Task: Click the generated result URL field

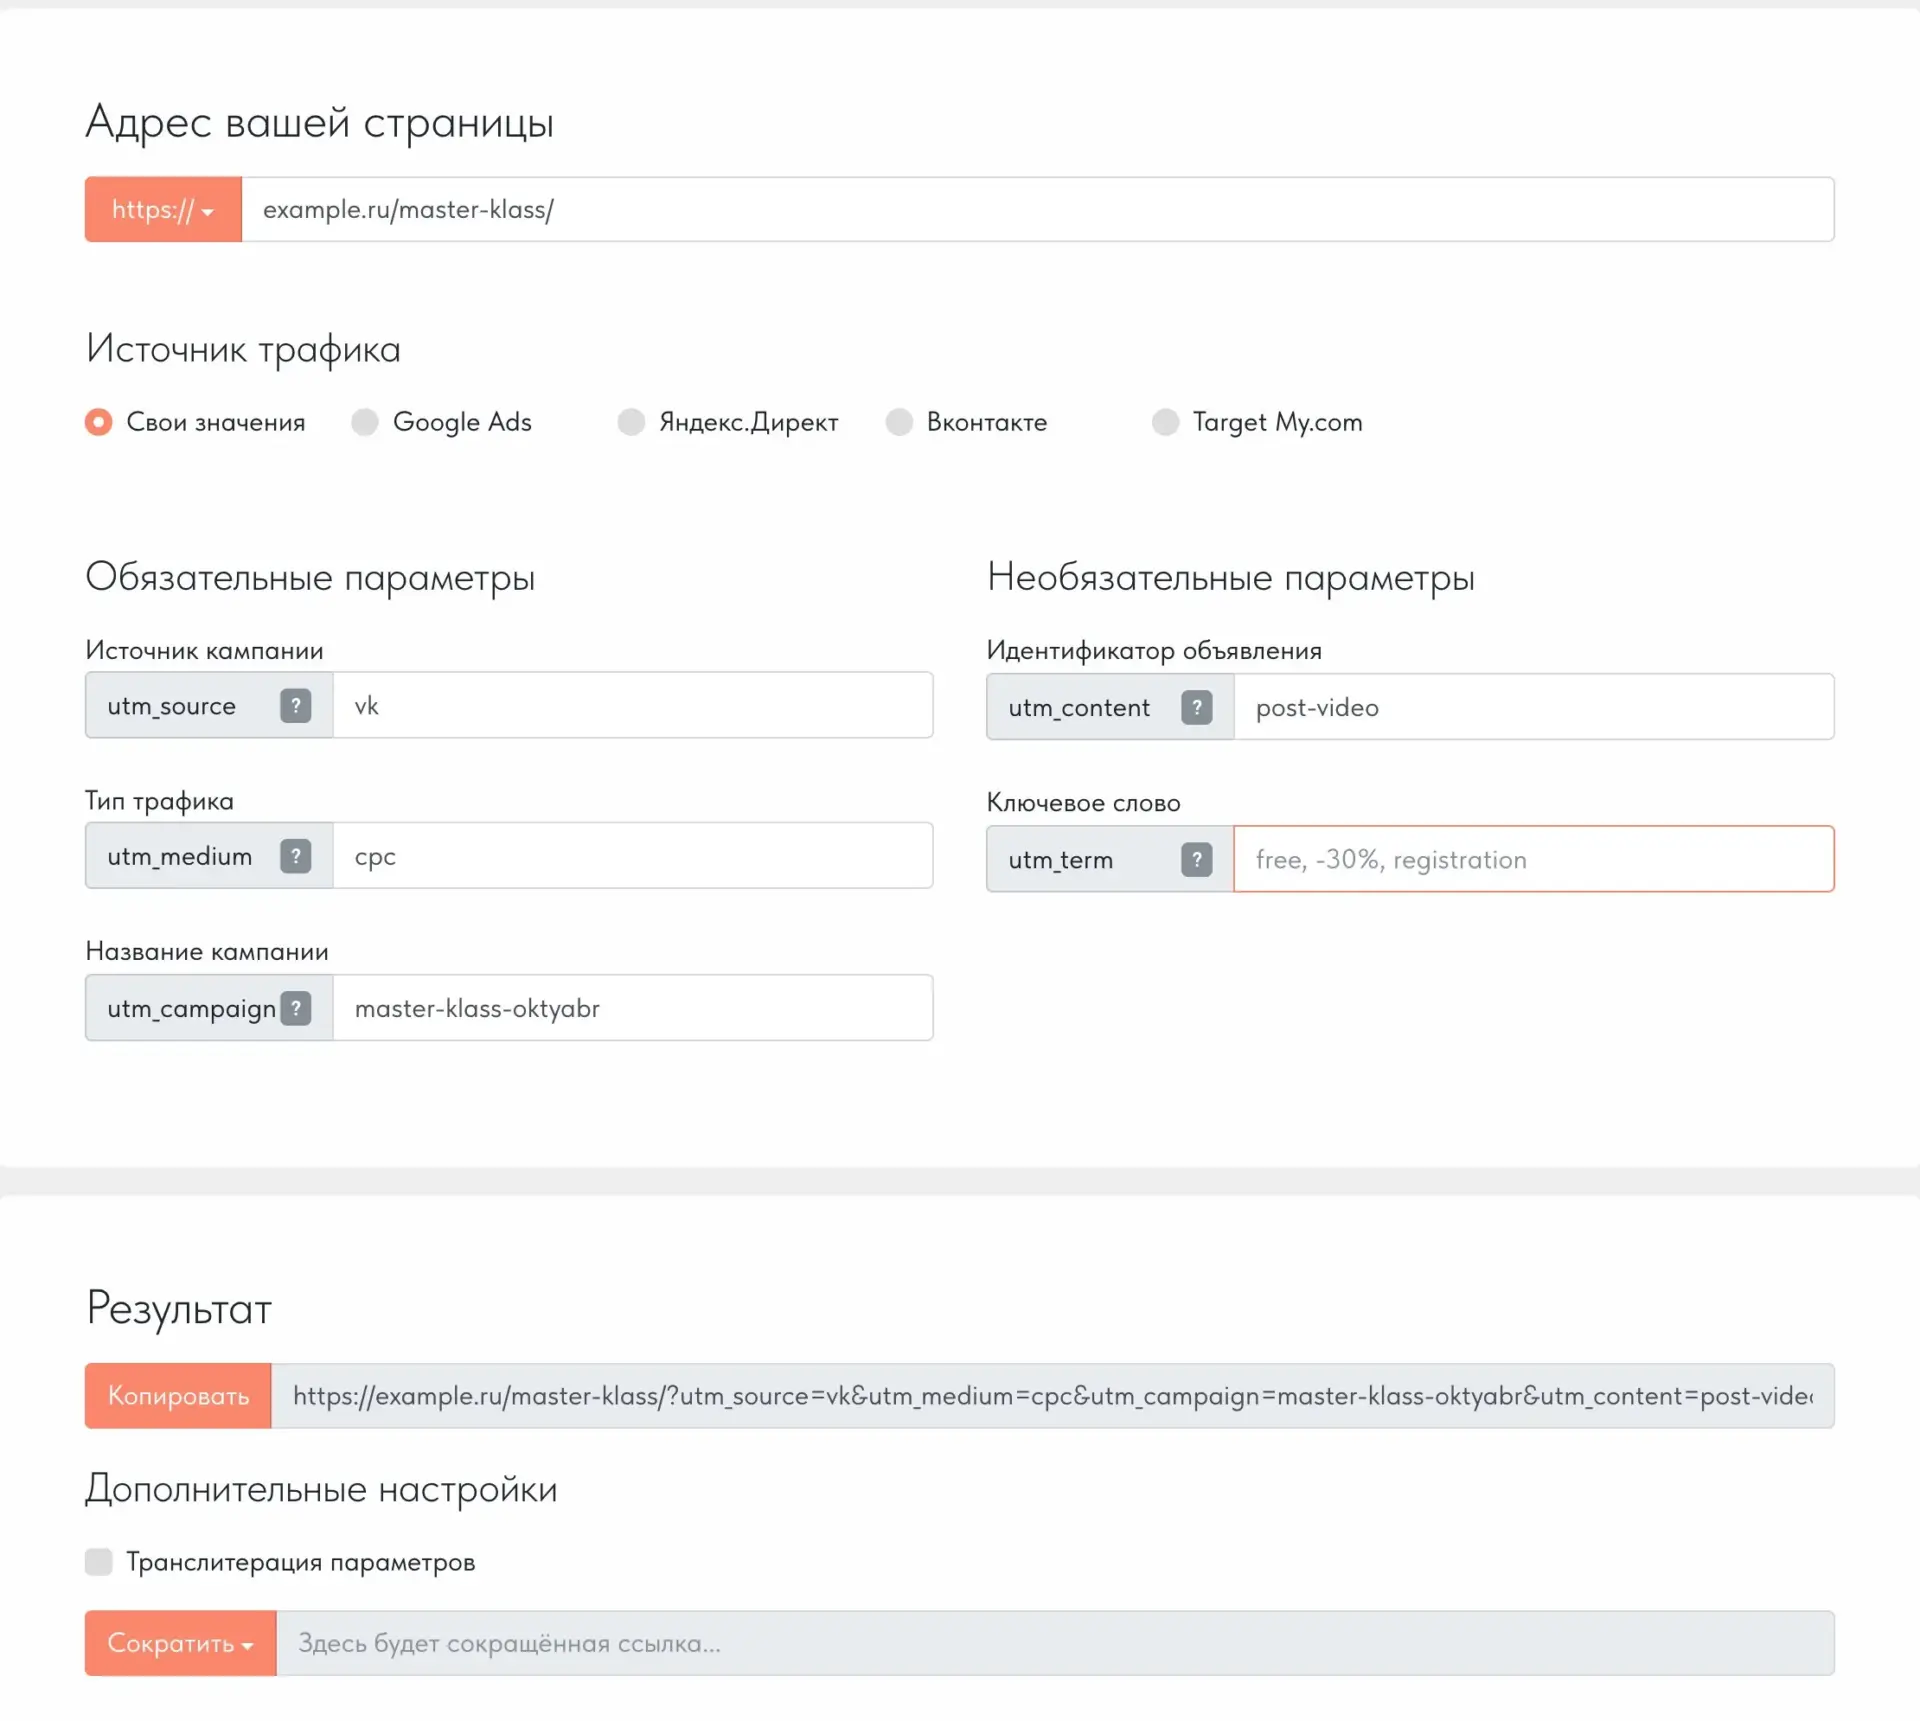Action: click(1053, 1396)
